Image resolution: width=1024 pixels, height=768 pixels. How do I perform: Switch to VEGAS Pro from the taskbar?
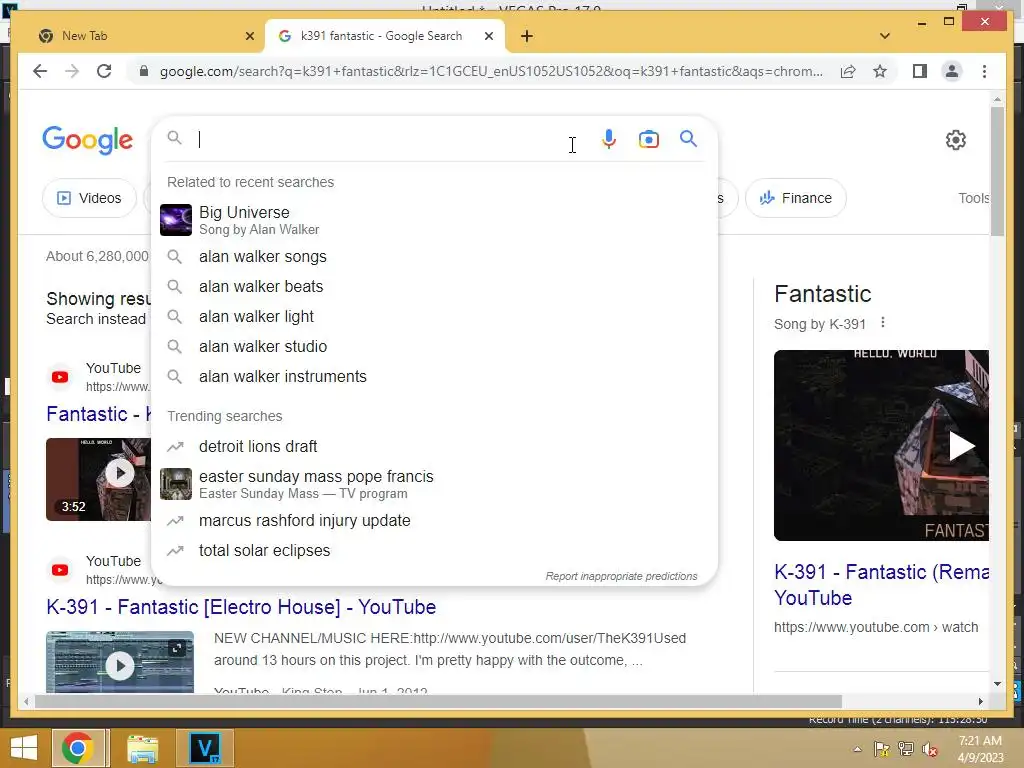click(204, 748)
